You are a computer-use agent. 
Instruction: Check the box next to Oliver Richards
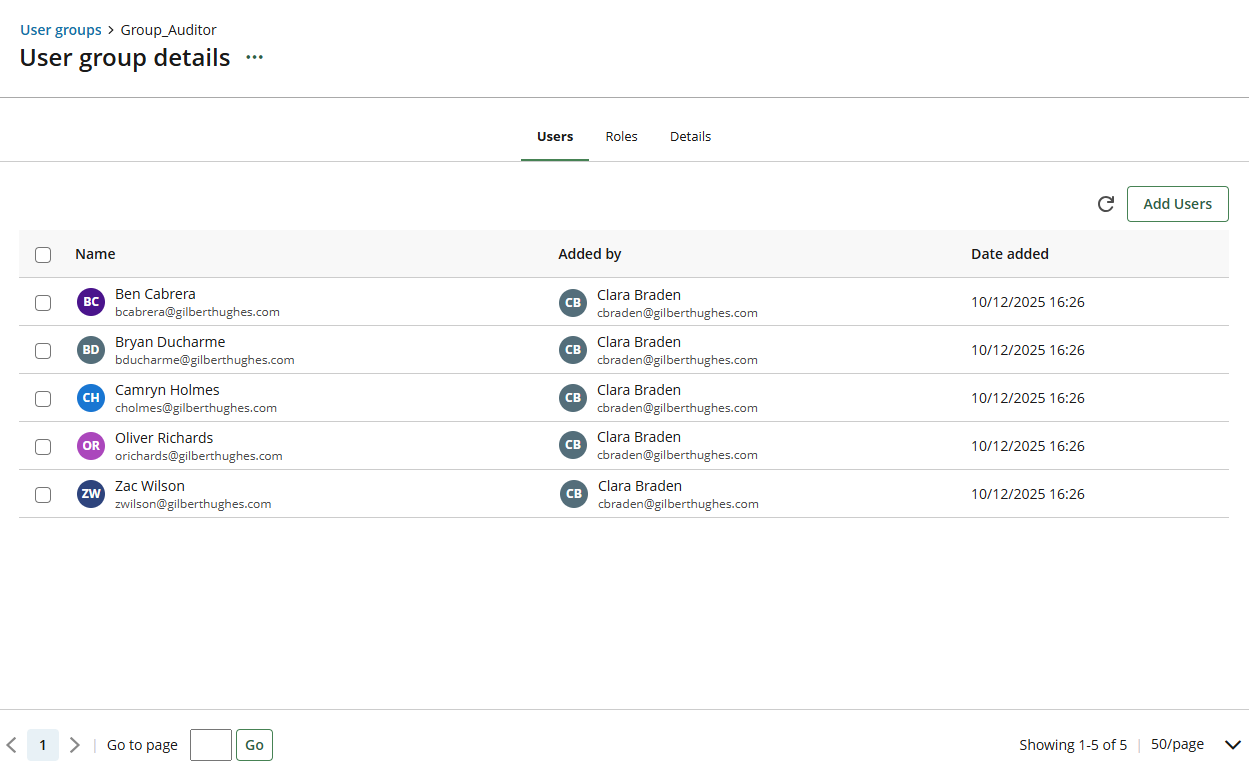[43, 447]
